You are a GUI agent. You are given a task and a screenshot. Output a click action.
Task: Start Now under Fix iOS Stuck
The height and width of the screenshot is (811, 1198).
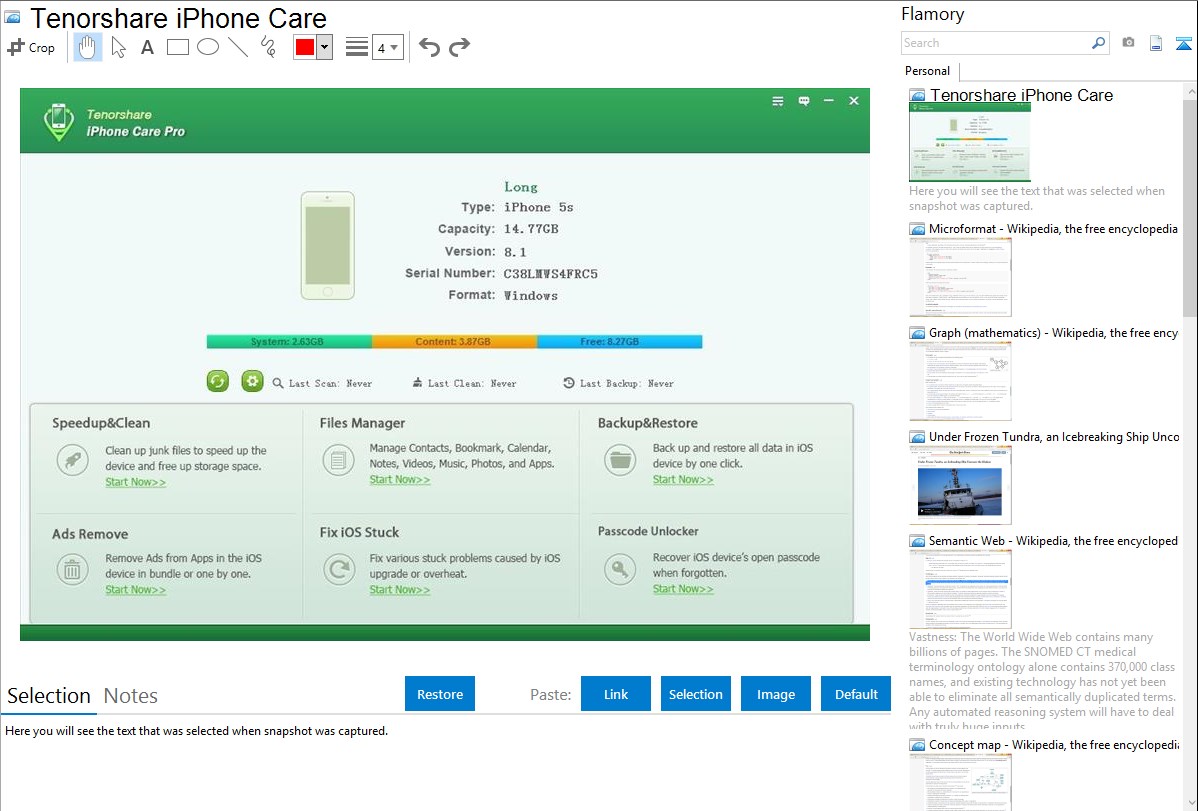[x=400, y=590]
